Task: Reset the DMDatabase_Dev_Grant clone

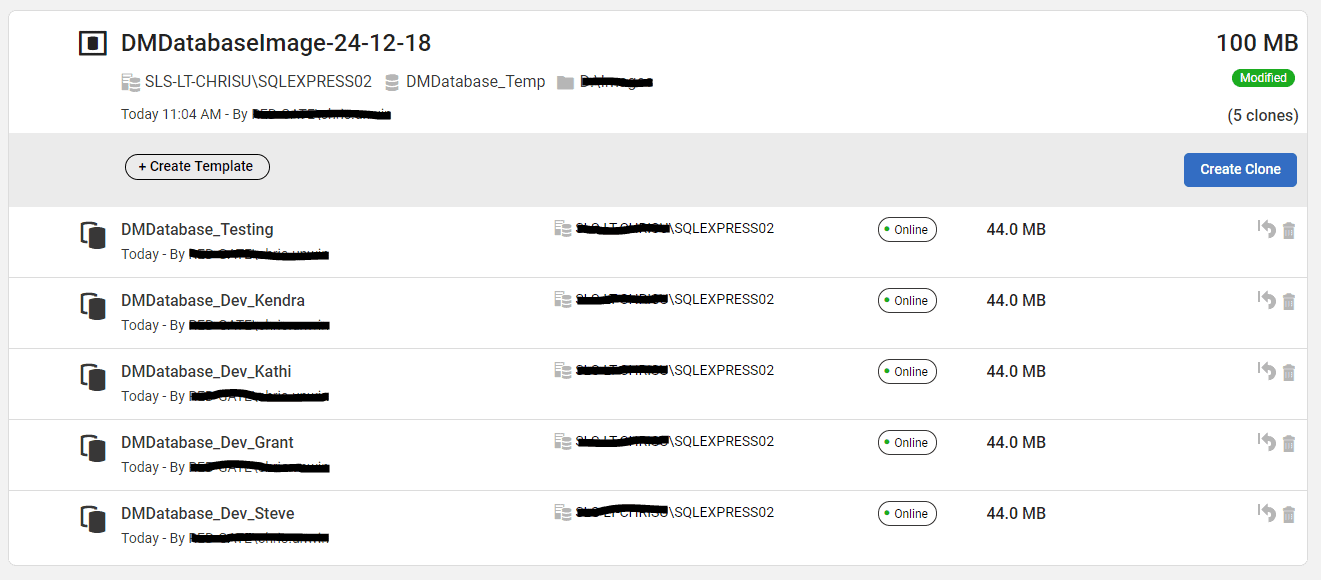Action: (x=1267, y=443)
